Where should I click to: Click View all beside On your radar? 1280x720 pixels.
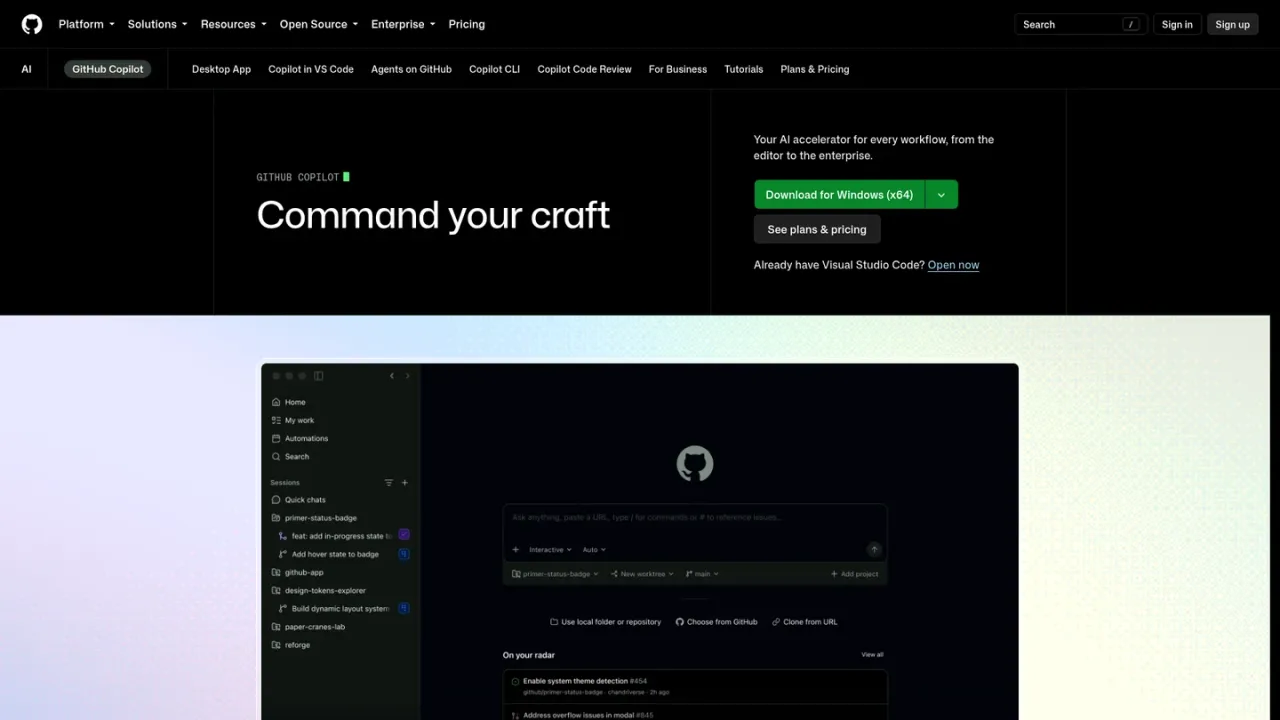point(872,655)
